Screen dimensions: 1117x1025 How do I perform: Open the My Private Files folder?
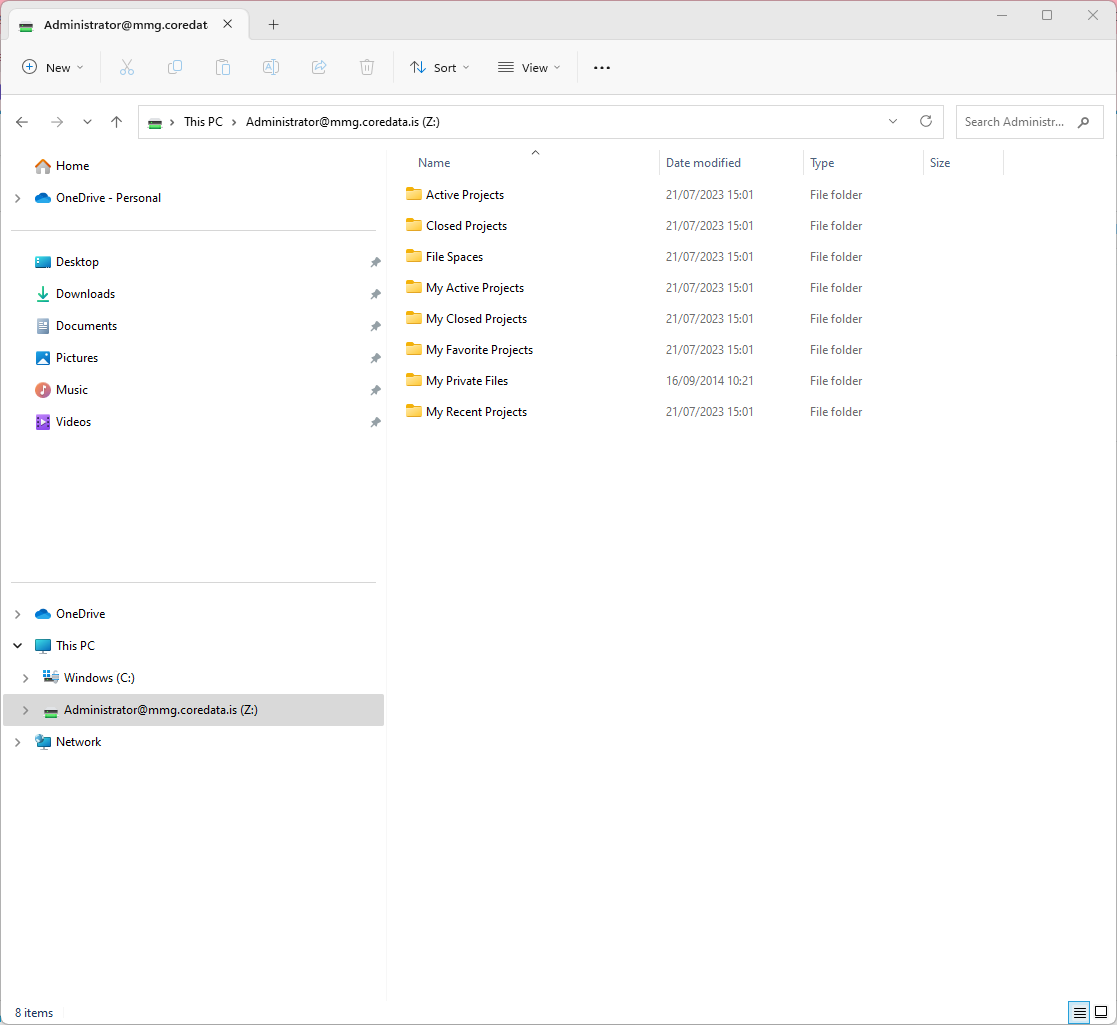coord(466,381)
